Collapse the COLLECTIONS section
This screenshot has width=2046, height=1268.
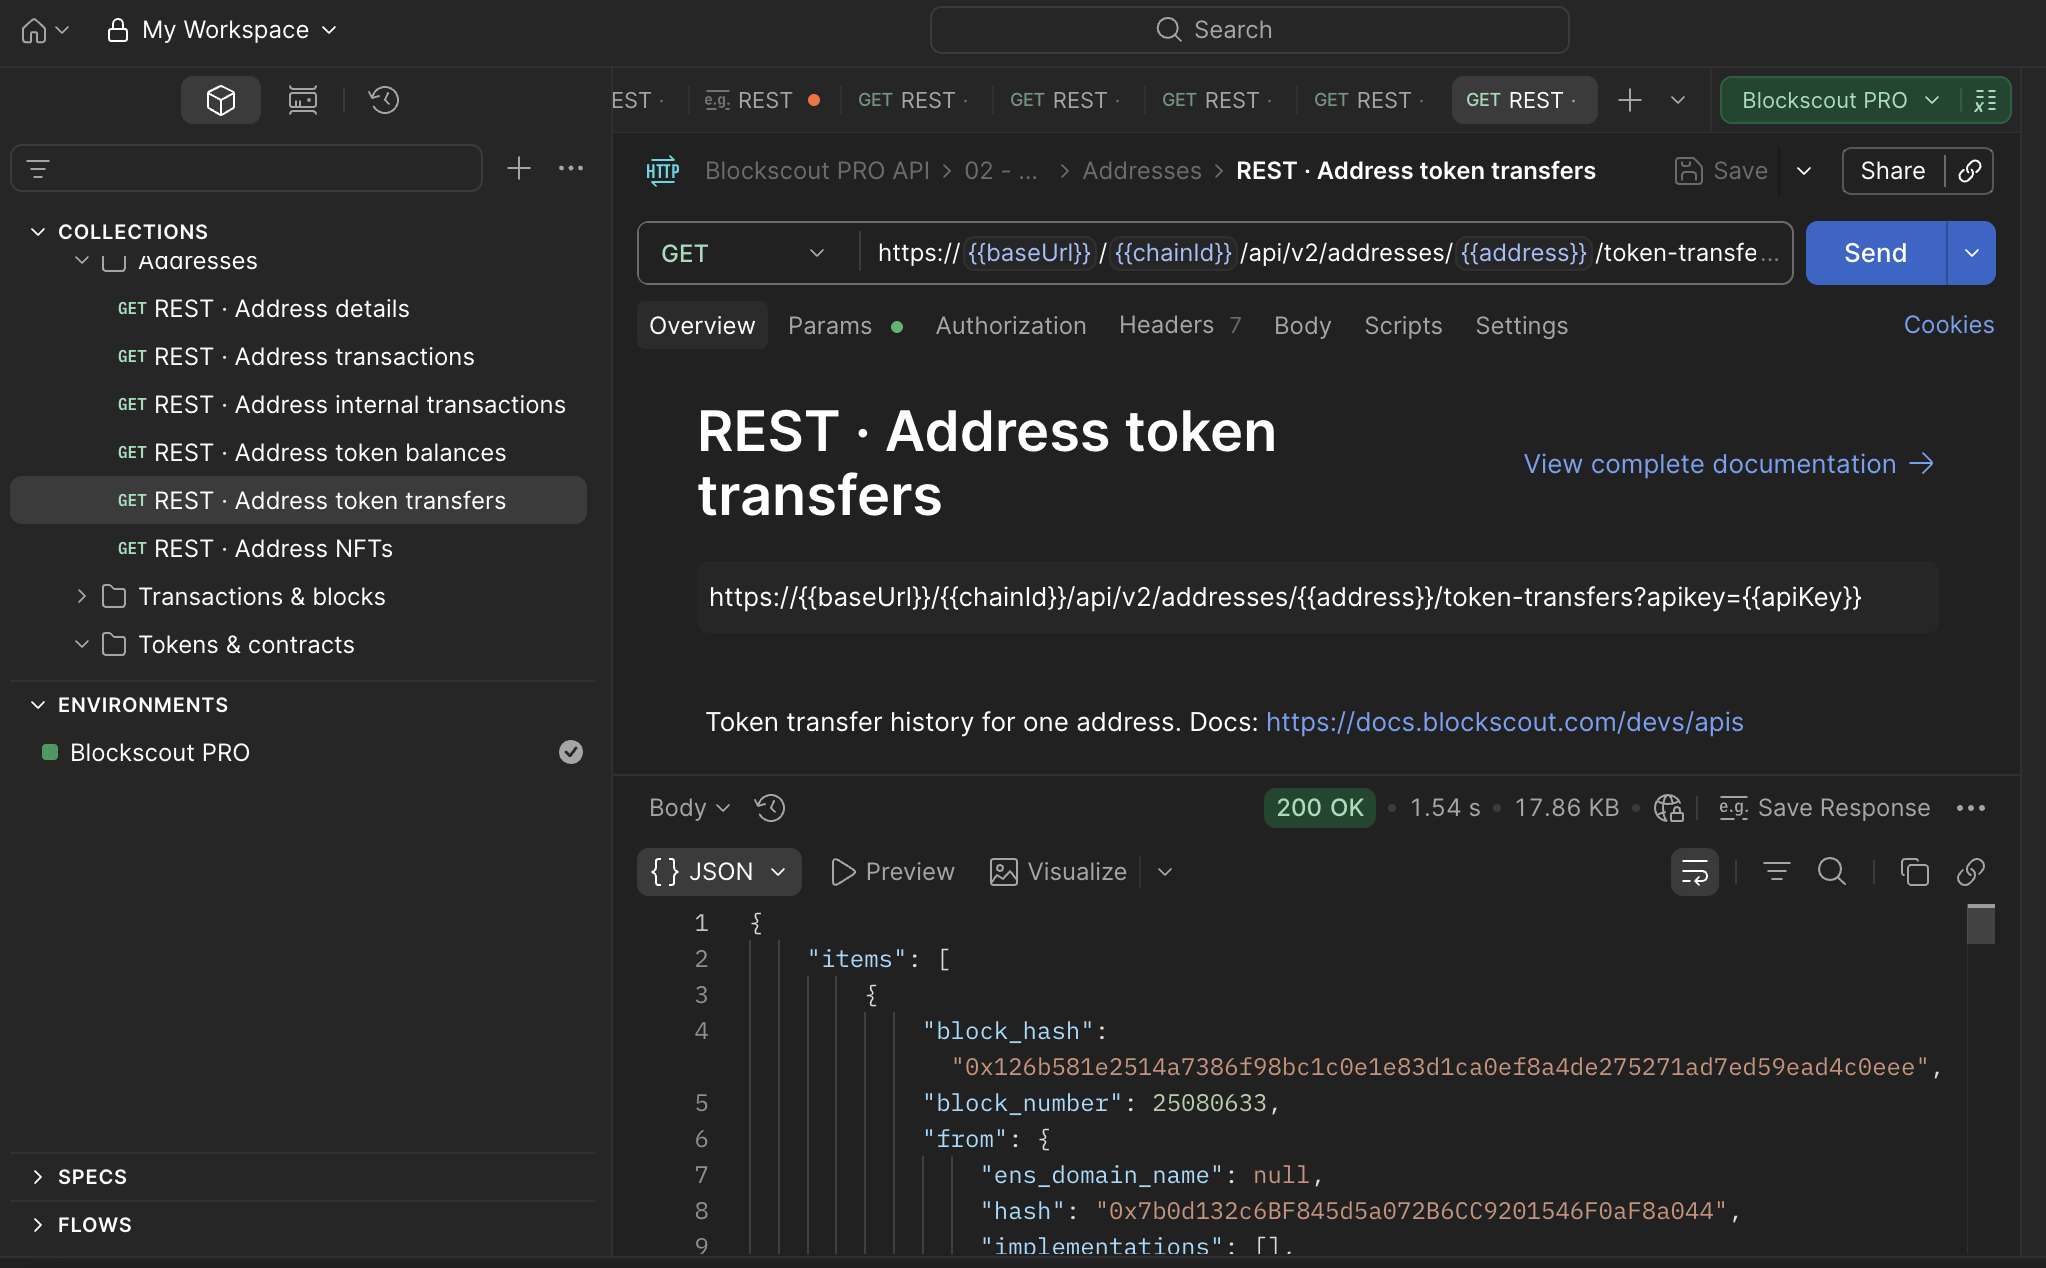coord(38,232)
